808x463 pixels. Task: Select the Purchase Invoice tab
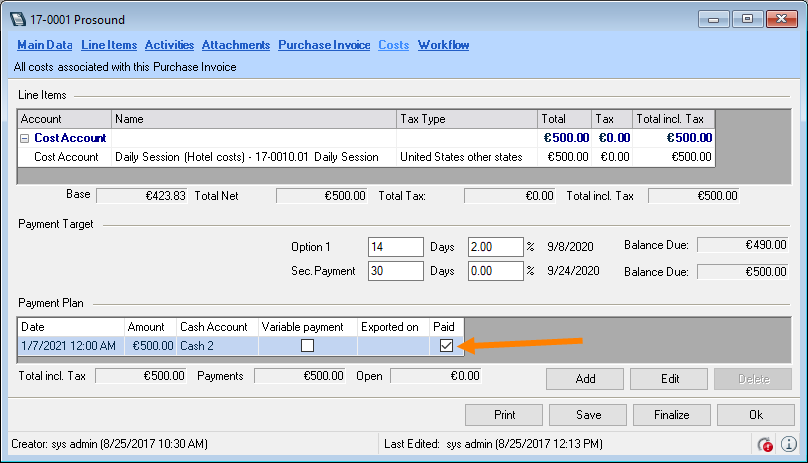point(324,45)
